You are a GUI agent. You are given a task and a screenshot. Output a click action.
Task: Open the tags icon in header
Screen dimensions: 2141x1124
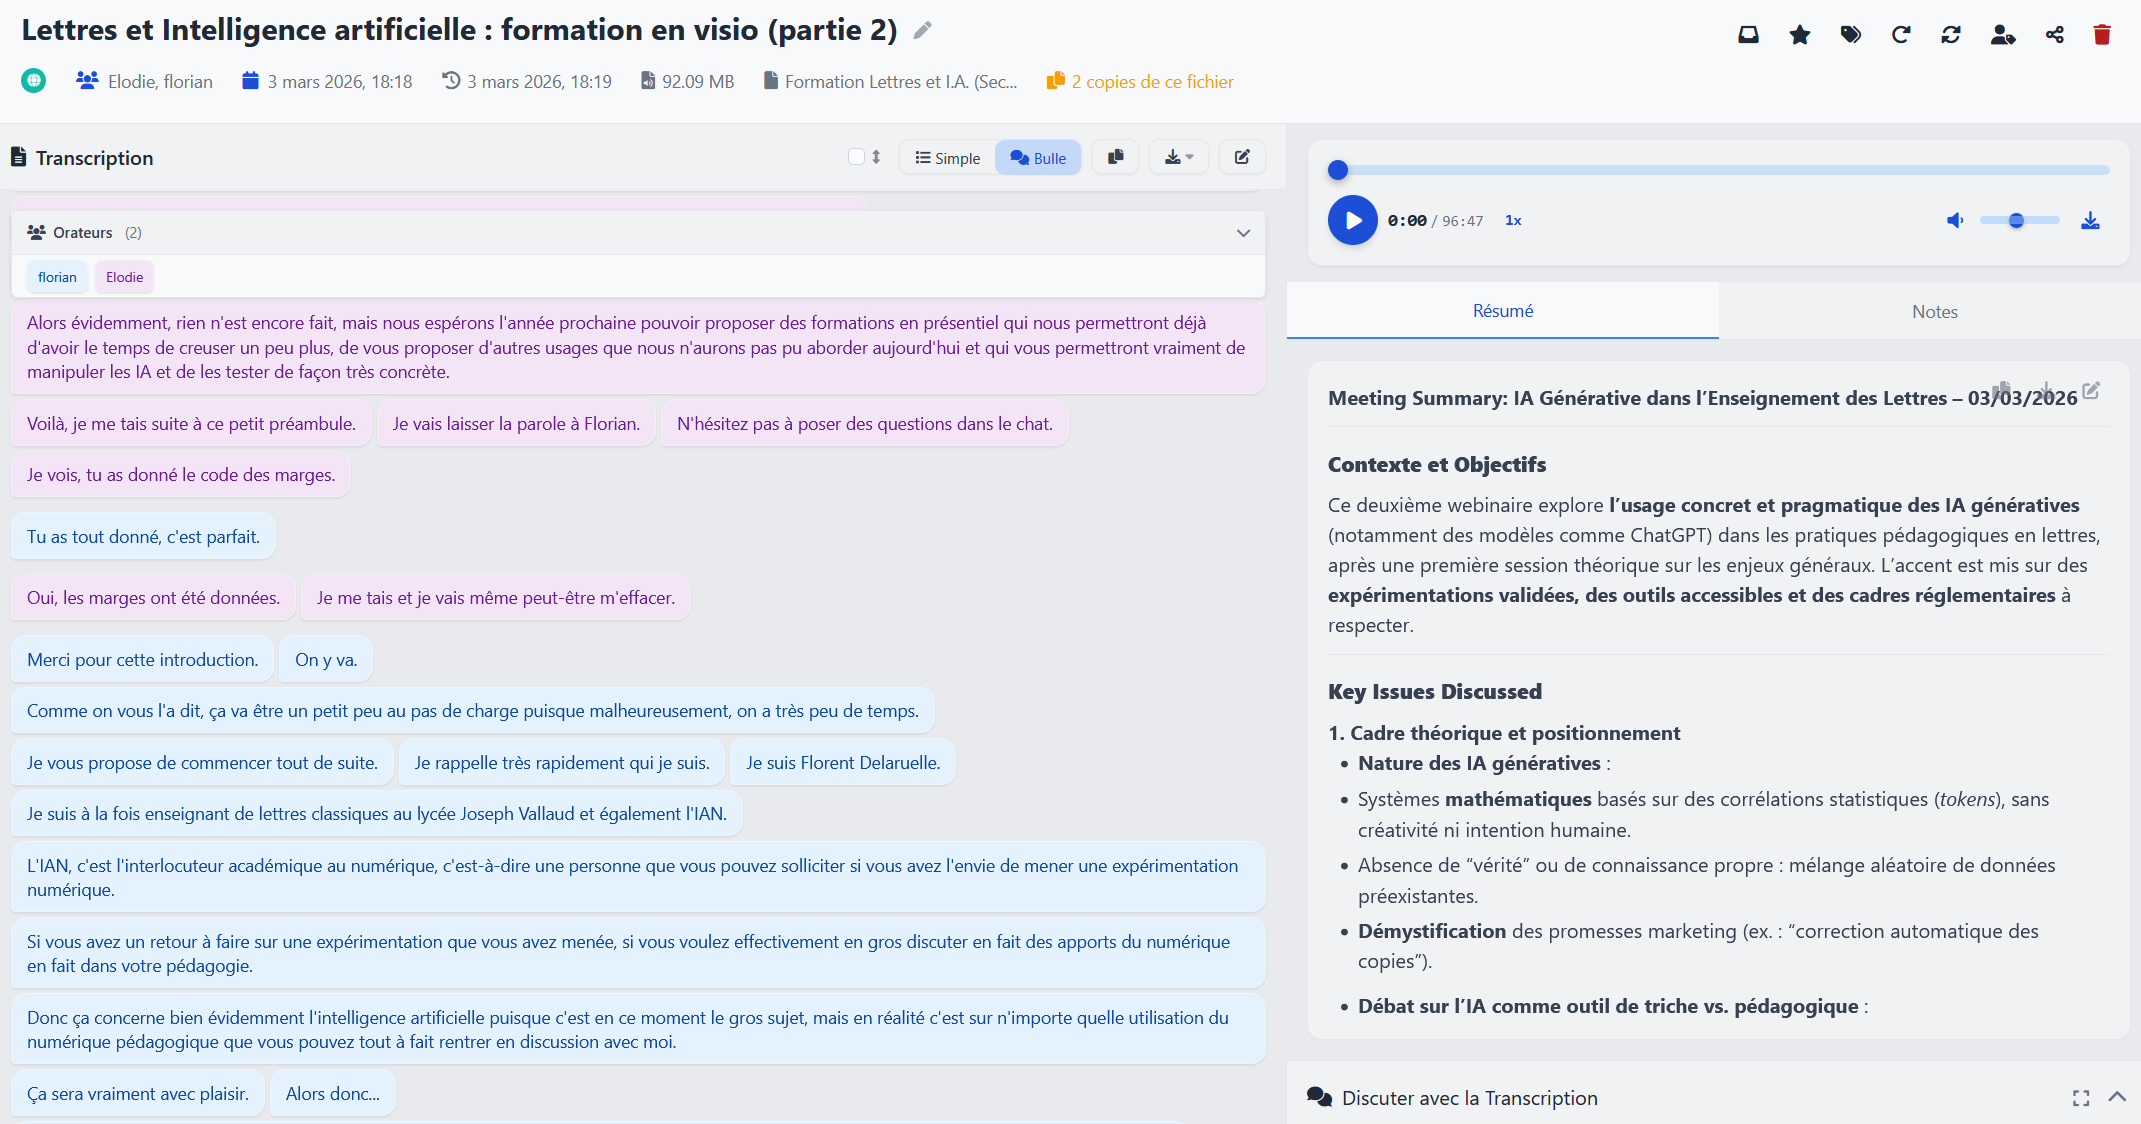(1850, 35)
